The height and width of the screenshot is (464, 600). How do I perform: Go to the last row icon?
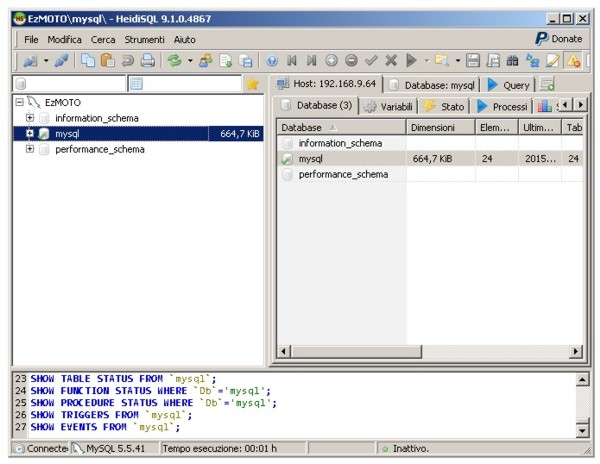click(x=312, y=60)
